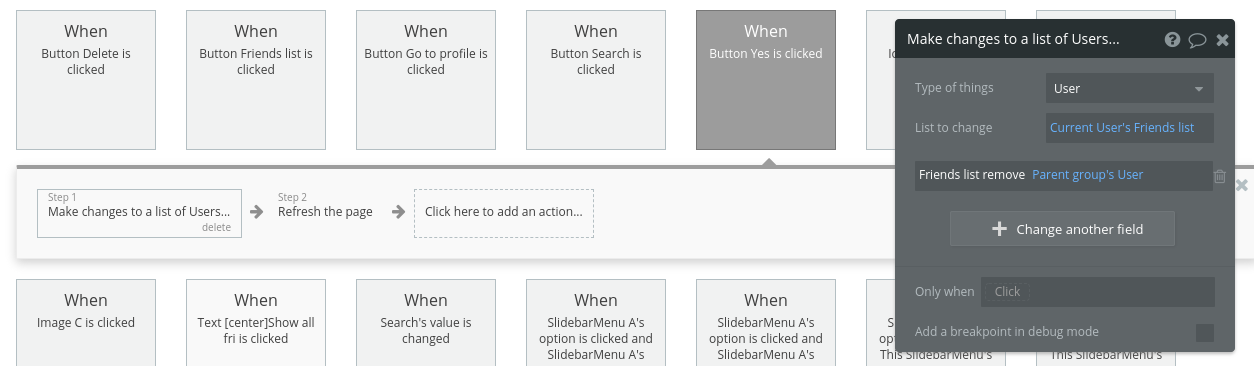The width and height of the screenshot is (1254, 366).
Task: Delete Friends list remove field with trash icon
Action: (x=1220, y=176)
